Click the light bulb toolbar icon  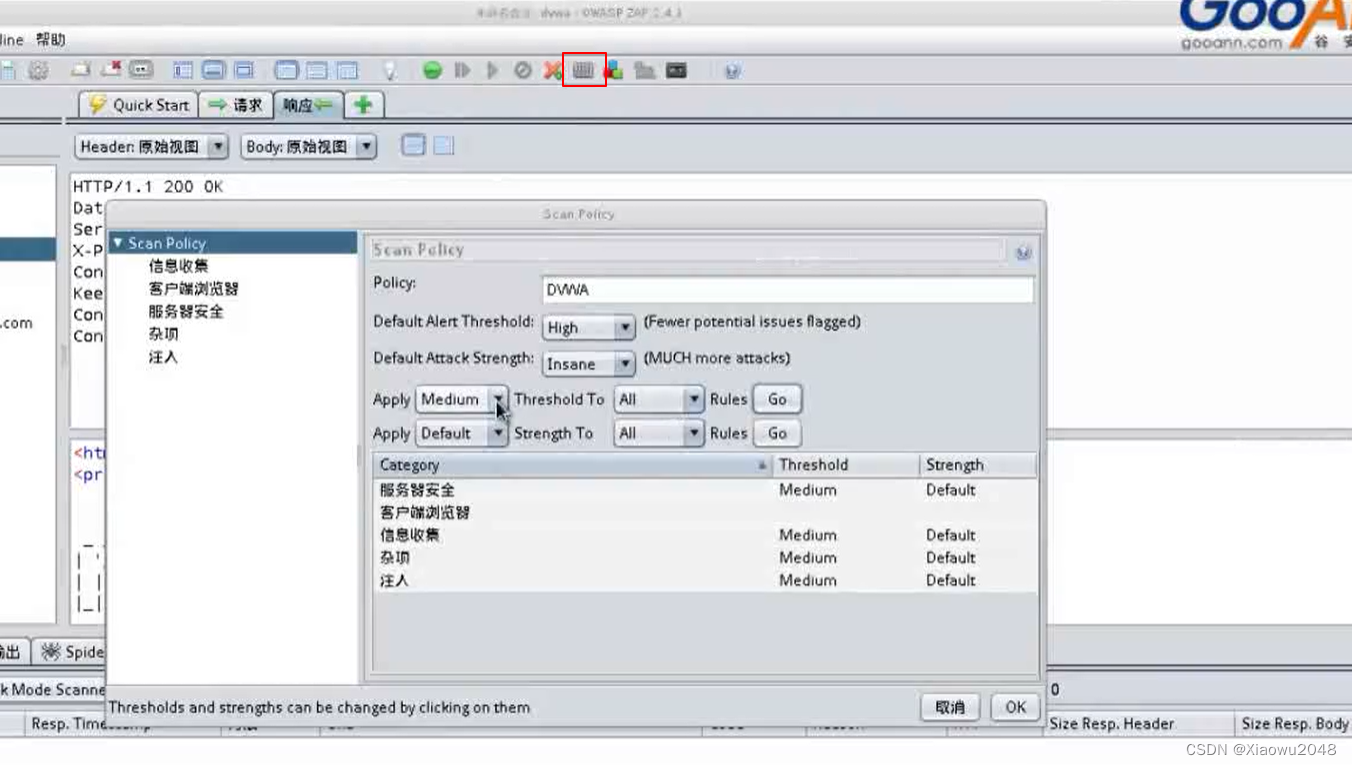tap(391, 71)
